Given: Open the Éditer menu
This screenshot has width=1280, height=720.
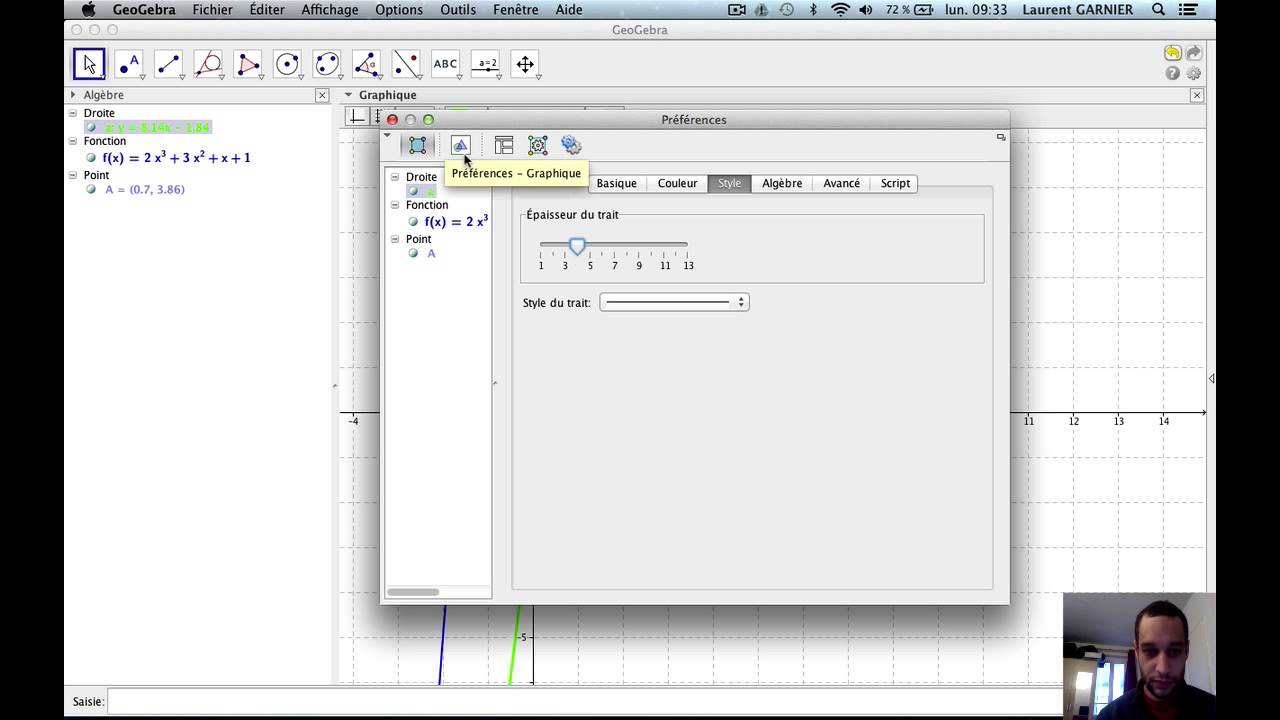Looking at the screenshot, I should pos(267,10).
